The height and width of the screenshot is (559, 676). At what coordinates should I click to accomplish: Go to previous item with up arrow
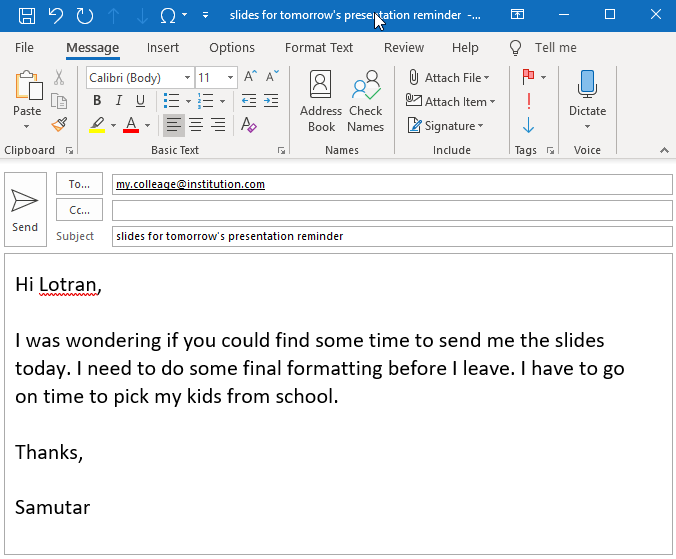113,16
